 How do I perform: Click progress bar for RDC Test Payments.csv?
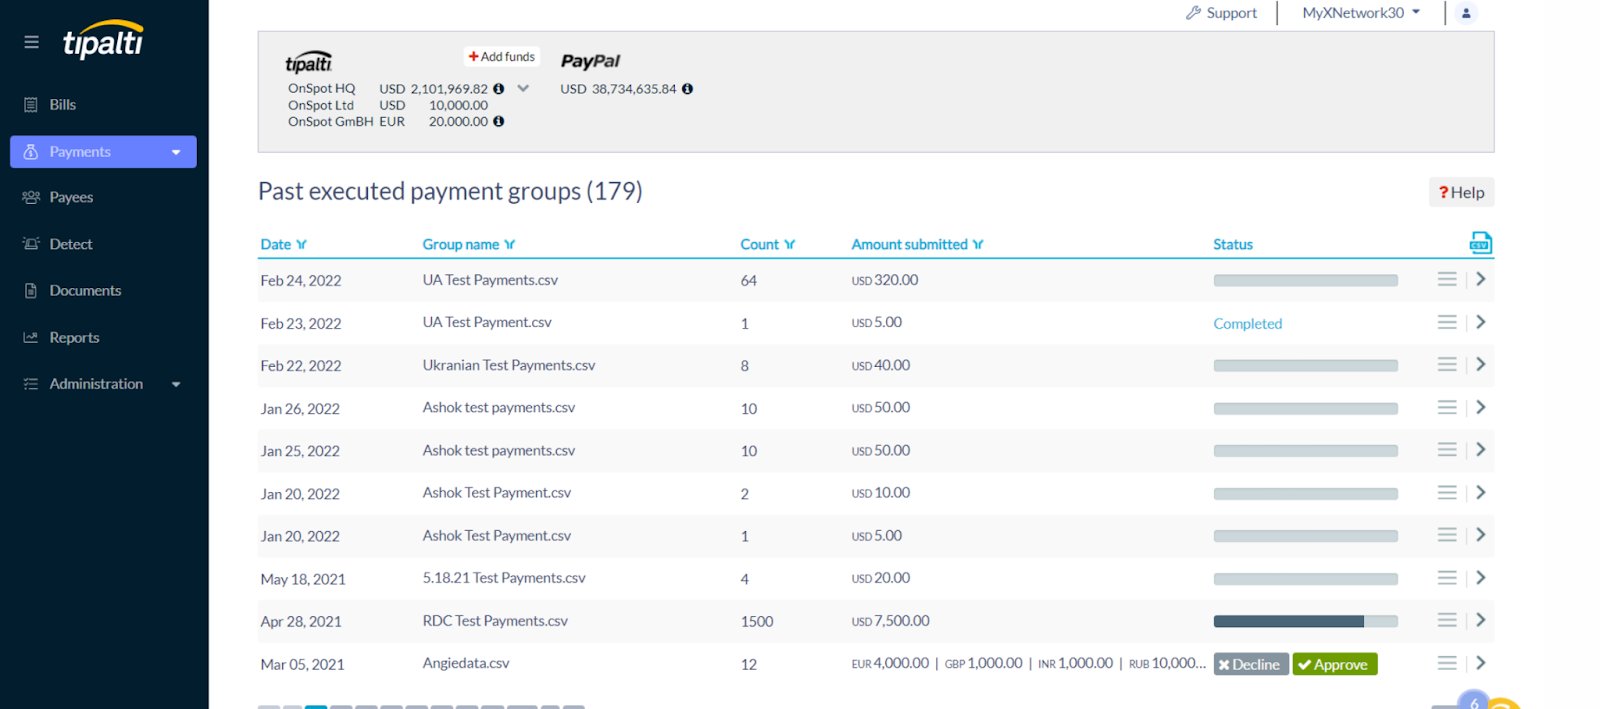[x=1305, y=621]
